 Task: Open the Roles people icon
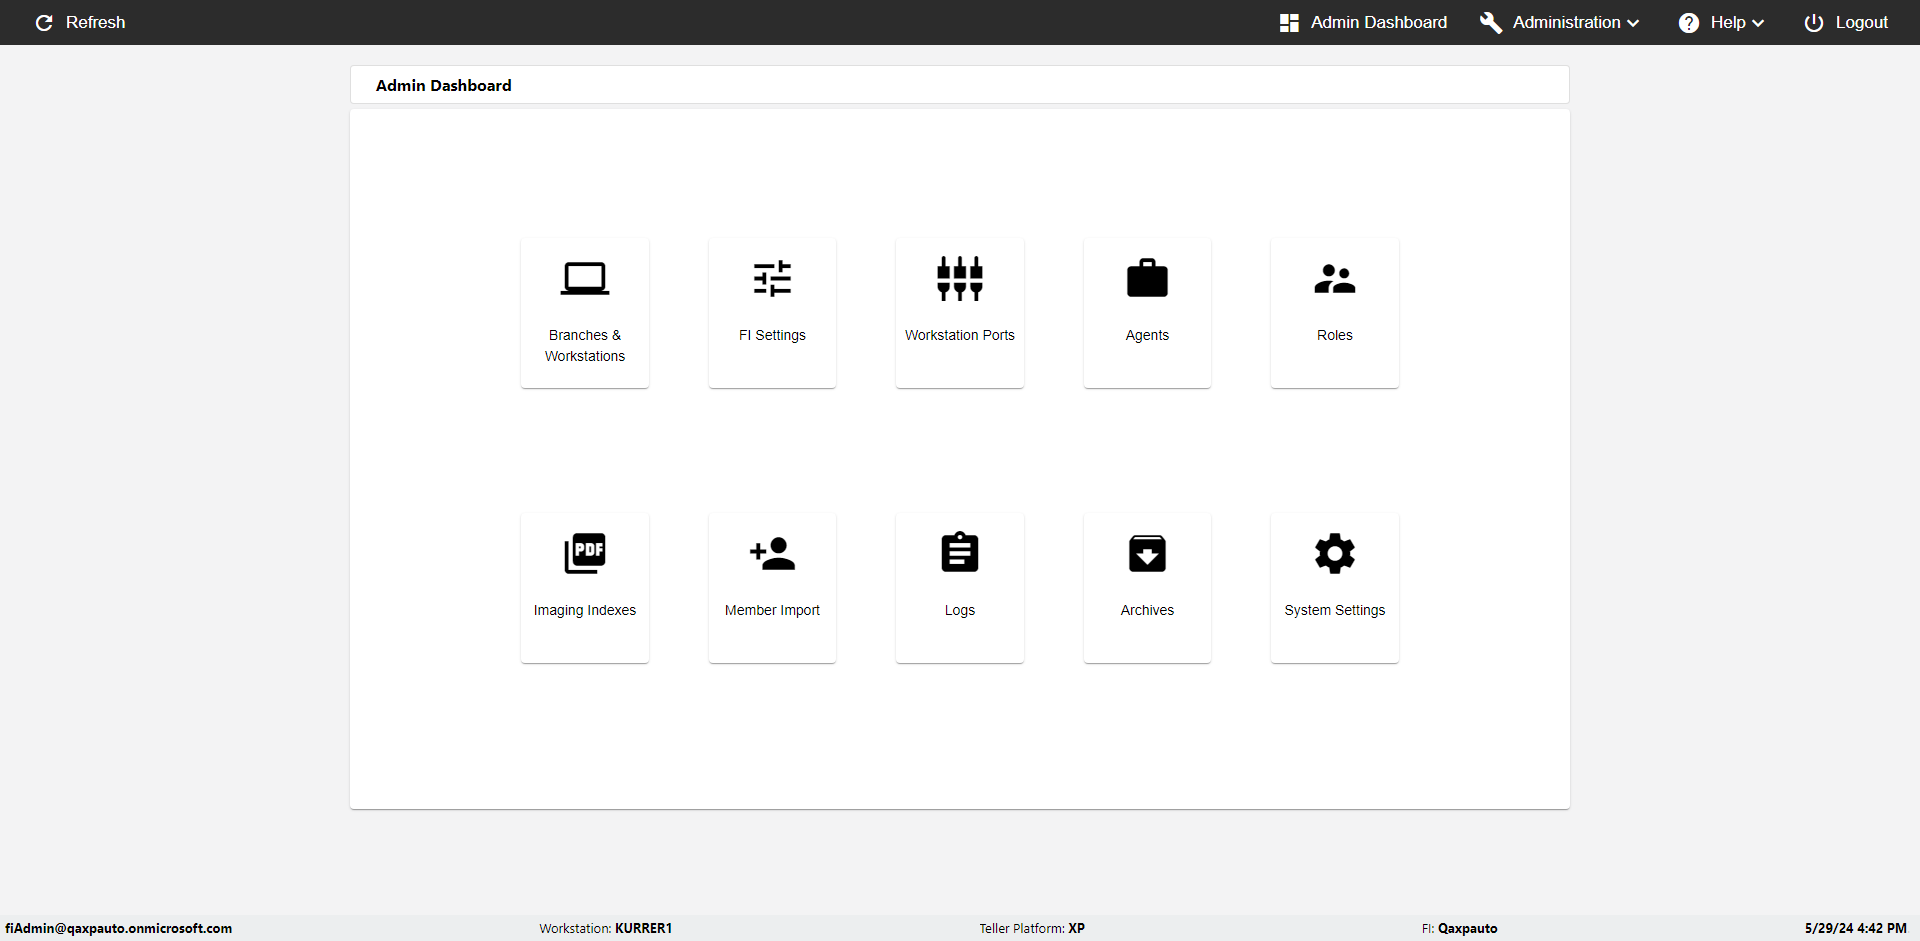point(1335,278)
